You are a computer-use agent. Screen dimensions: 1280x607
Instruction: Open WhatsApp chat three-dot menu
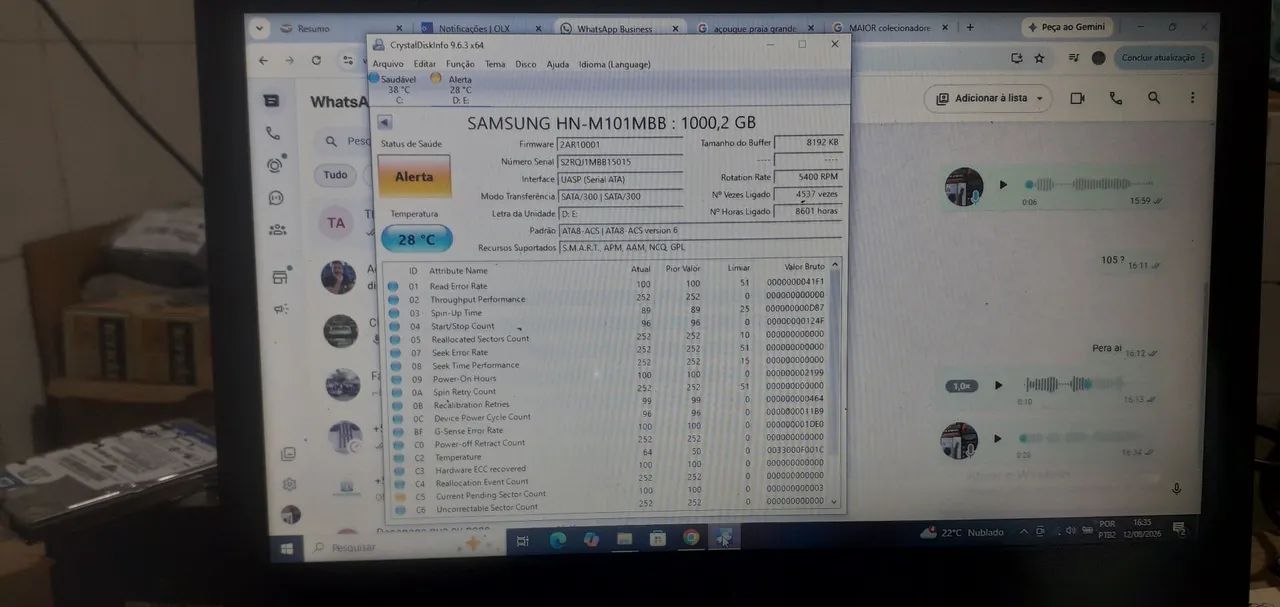tap(1192, 98)
